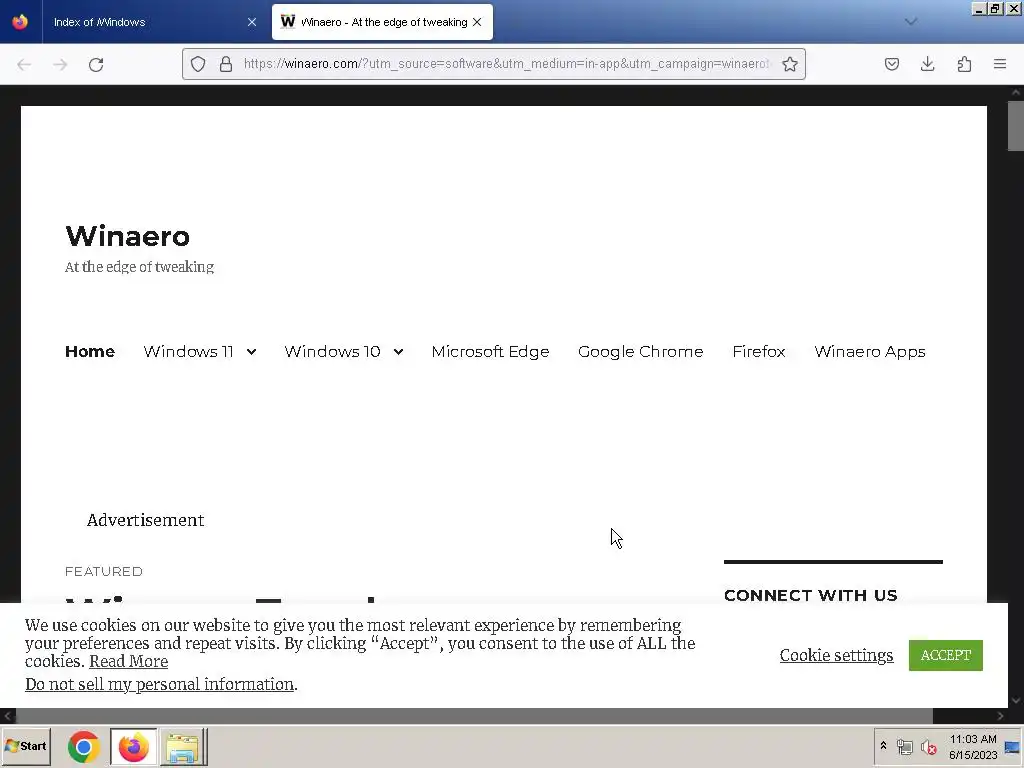This screenshot has width=1024, height=768.
Task: Open the Downloads panel
Action: pos(927,64)
